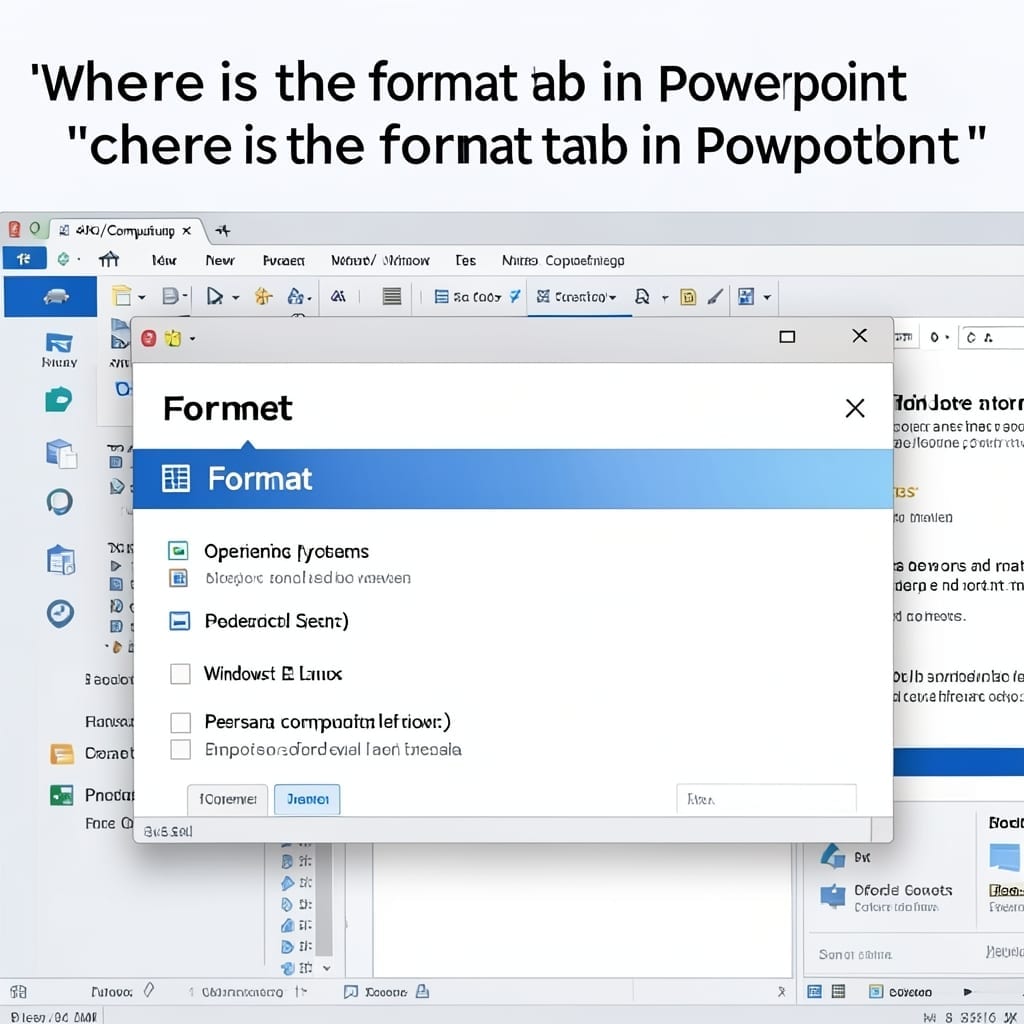Click the cube document icon in the left sidebar
The width and height of the screenshot is (1024, 1024).
pos(61,453)
